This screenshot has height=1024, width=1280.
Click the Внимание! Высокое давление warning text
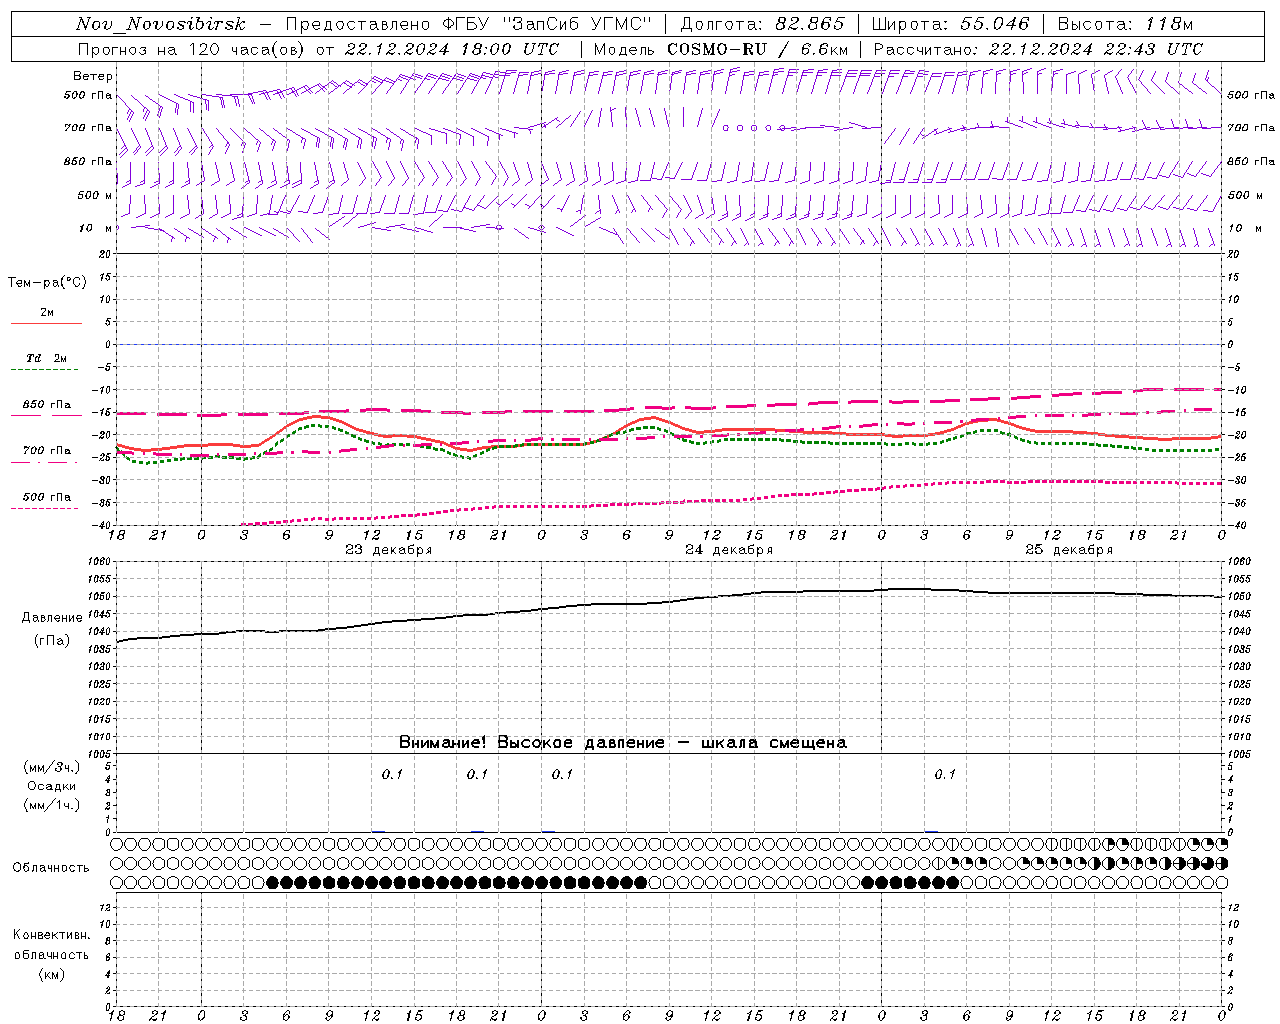pyautogui.click(x=623, y=743)
